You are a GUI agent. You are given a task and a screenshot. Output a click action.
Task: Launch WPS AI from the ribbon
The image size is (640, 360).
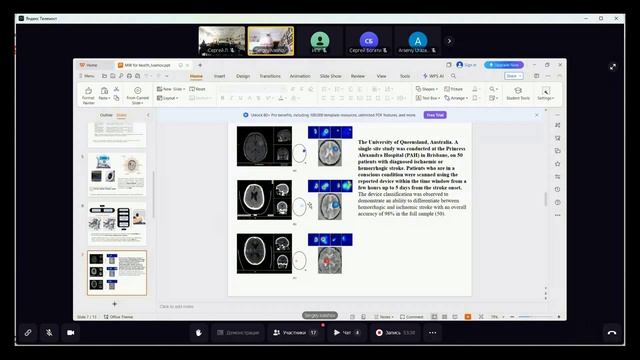[x=433, y=76]
